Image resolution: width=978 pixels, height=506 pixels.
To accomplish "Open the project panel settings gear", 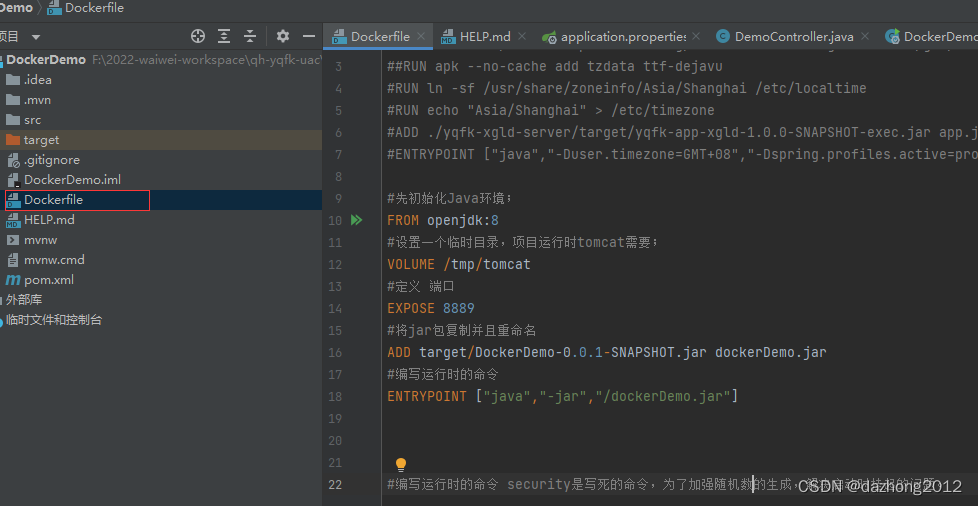I will click(x=283, y=36).
